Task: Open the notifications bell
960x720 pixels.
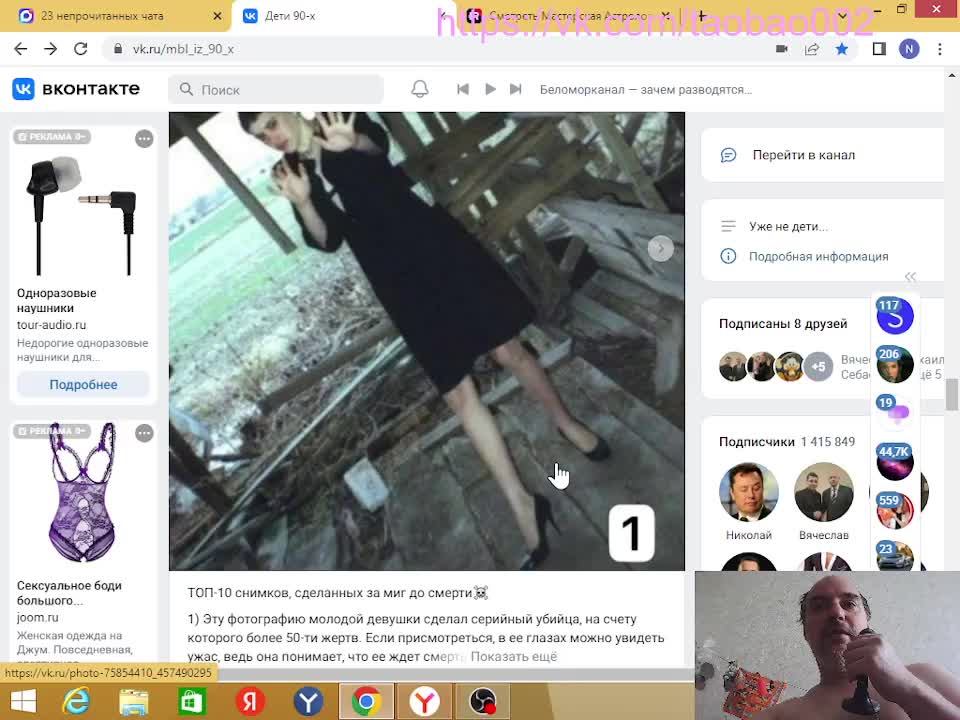Action: click(419, 89)
